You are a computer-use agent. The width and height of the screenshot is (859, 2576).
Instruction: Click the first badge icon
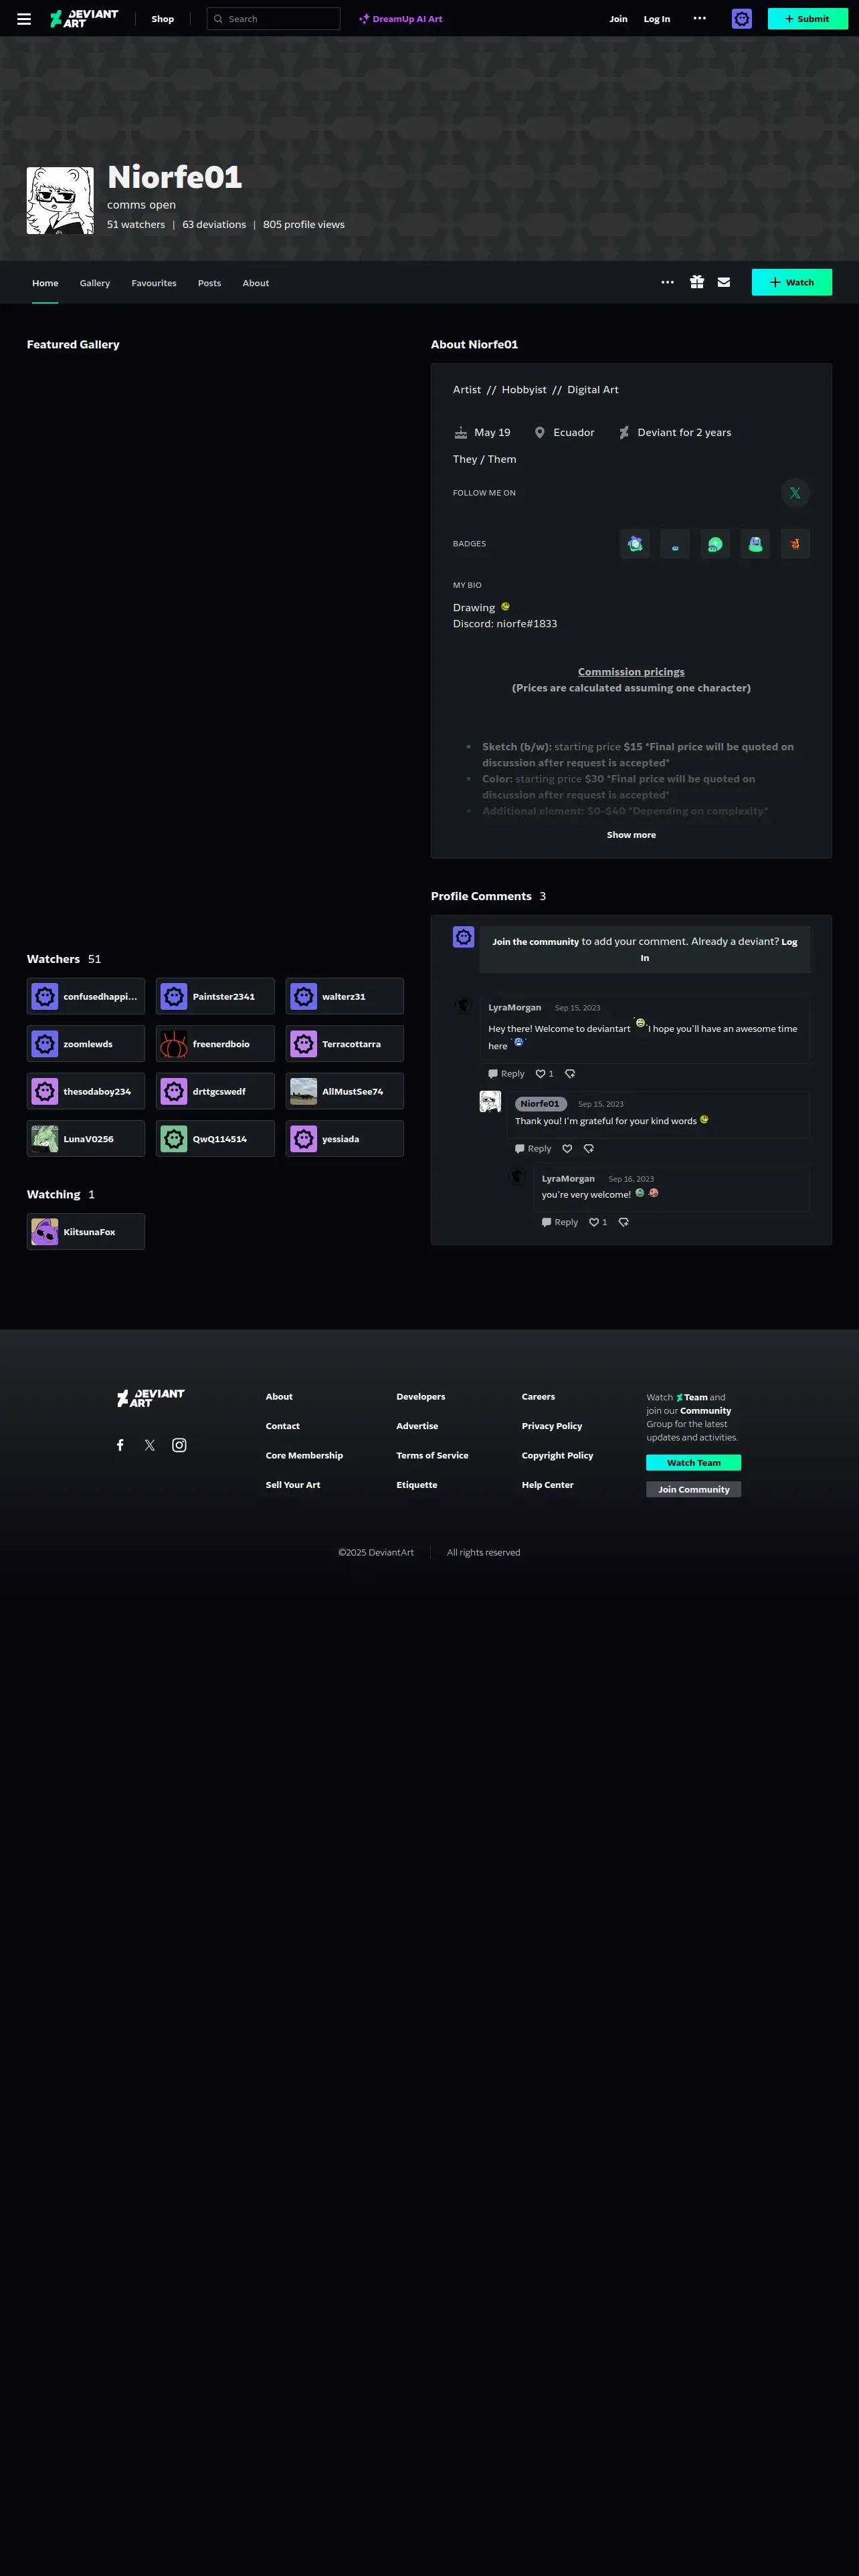click(x=635, y=544)
